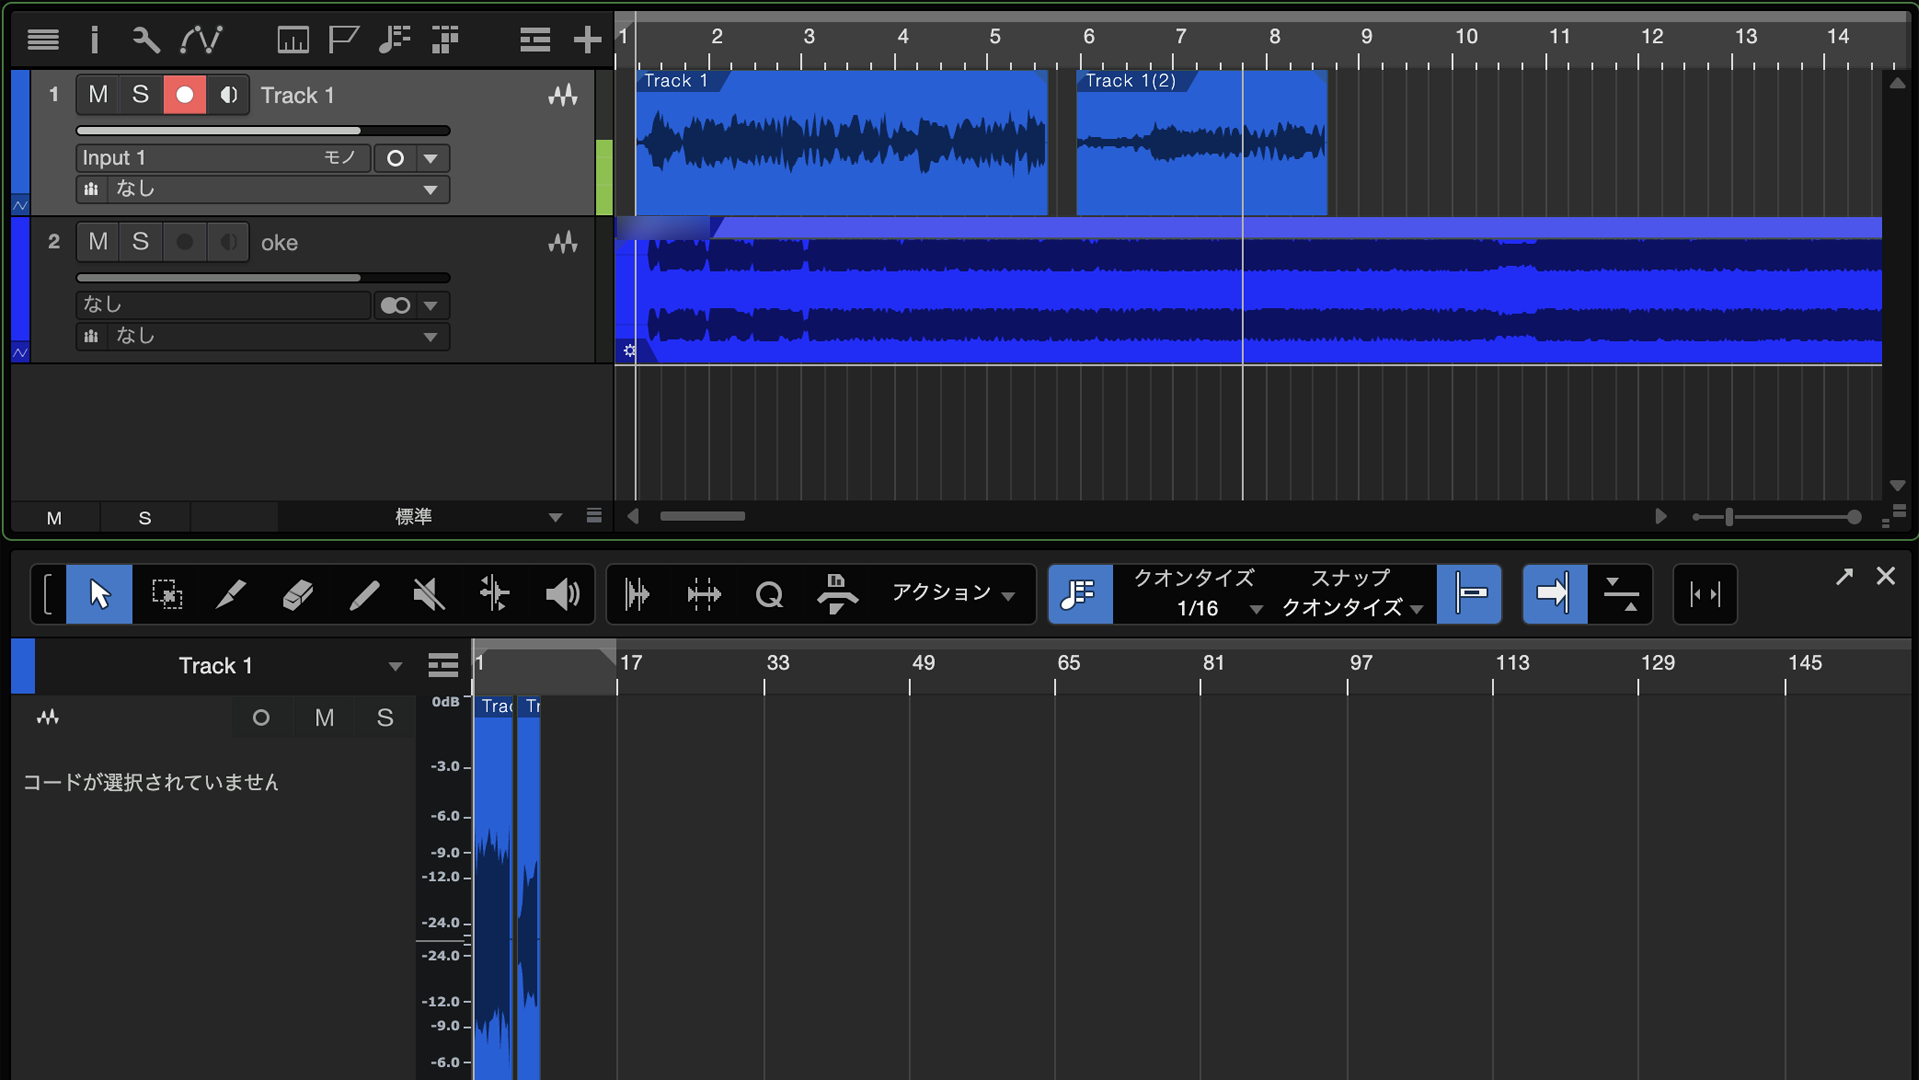Toggle monitor on Track 1

pyautogui.click(x=229, y=95)
